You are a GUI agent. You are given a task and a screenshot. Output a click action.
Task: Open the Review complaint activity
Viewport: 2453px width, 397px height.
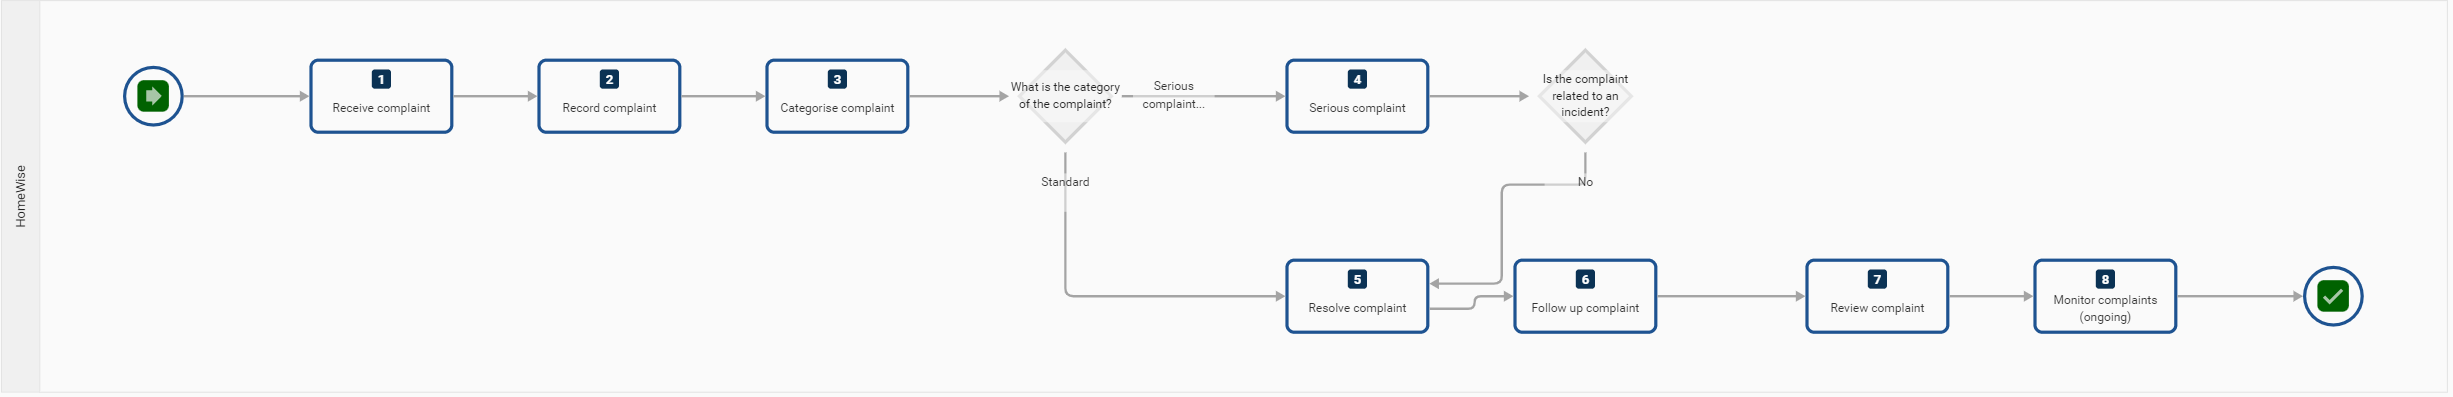click(1877, 296)
